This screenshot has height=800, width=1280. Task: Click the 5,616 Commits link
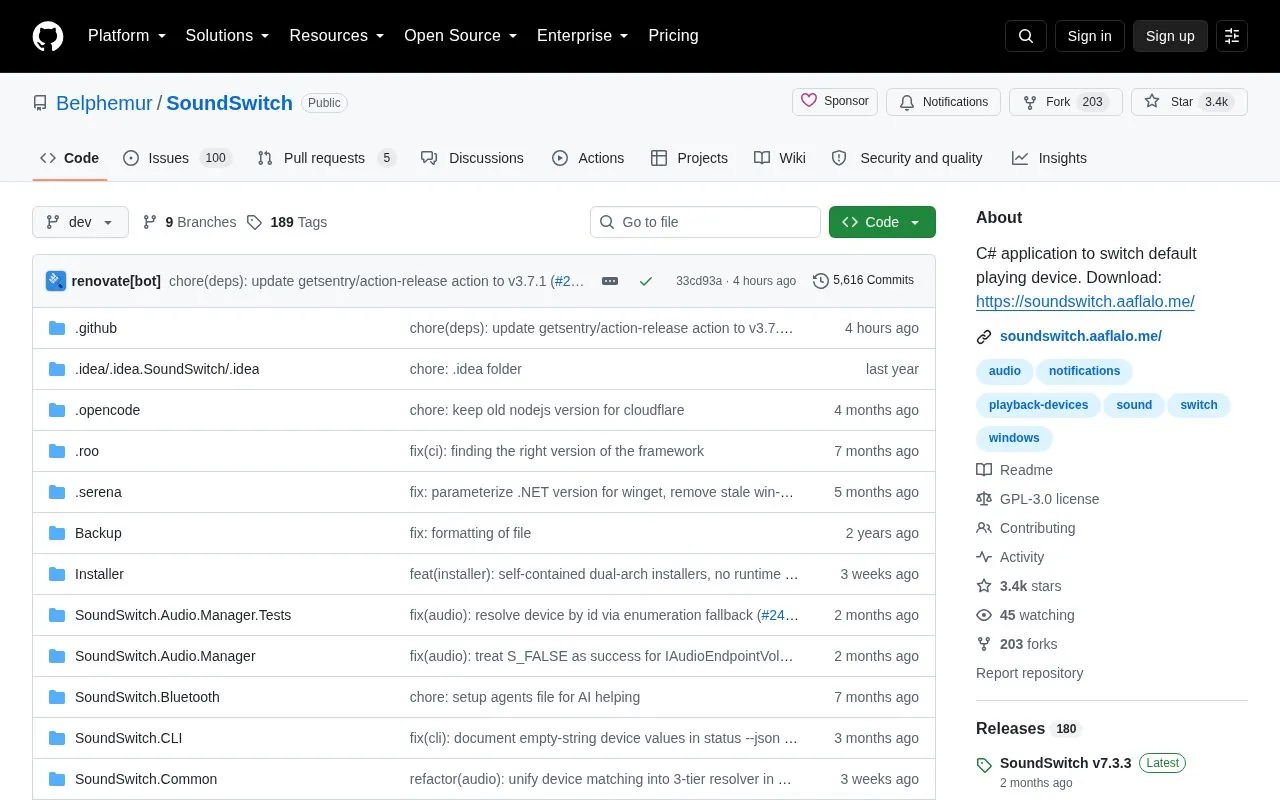[x=863, y=281]
